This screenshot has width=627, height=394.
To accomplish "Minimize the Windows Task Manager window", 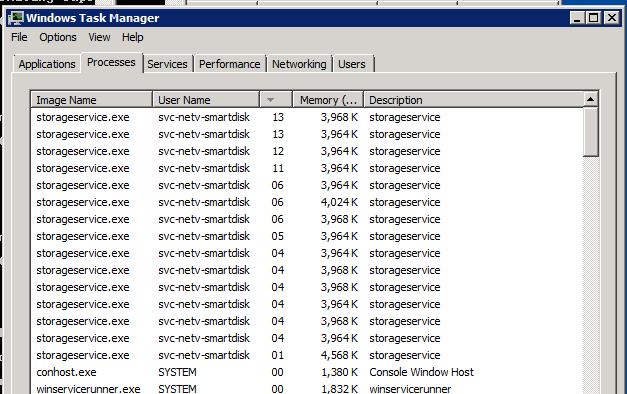I will click(577, 18).
